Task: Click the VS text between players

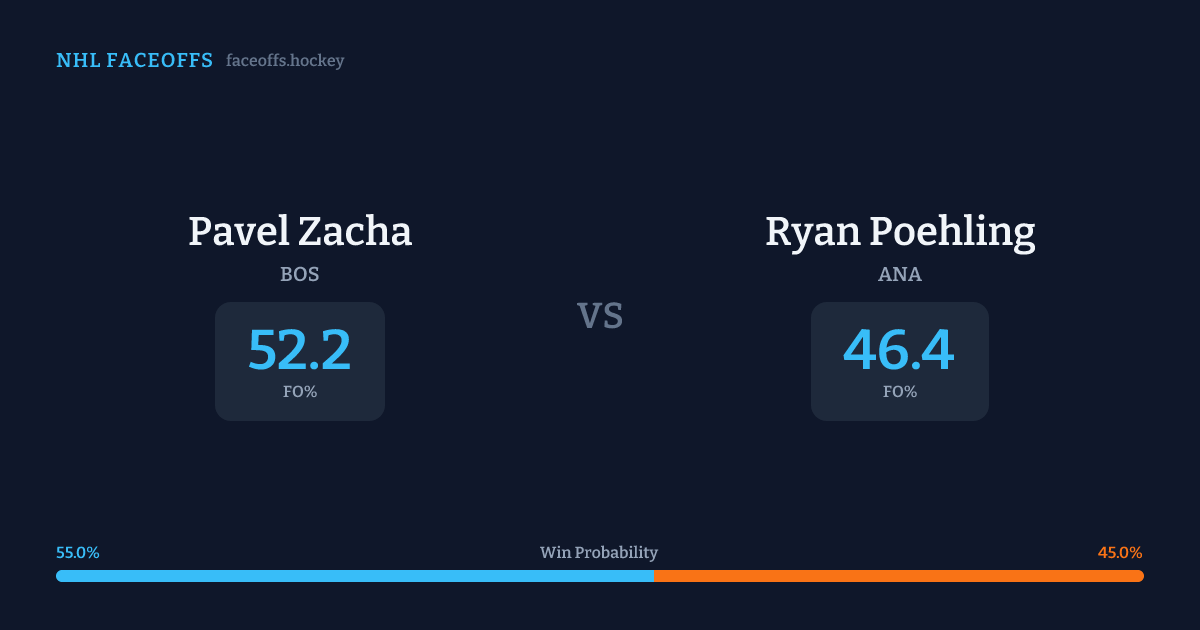Action: point(600,316)
